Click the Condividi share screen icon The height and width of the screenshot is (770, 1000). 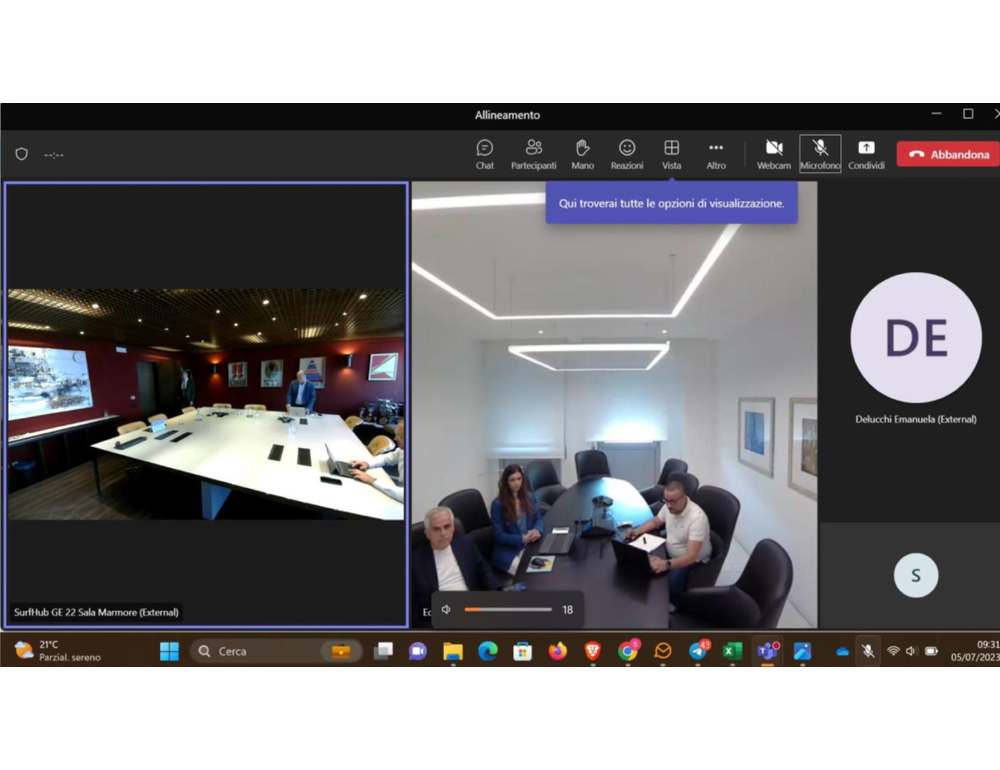coord(866,154)
